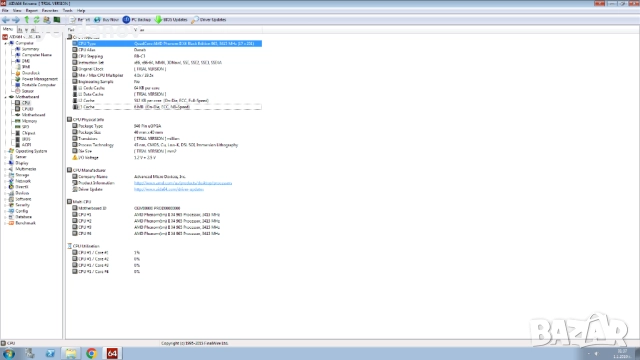Select ACPI under Motherboard

pyautogui.click(x=26, y=145)
